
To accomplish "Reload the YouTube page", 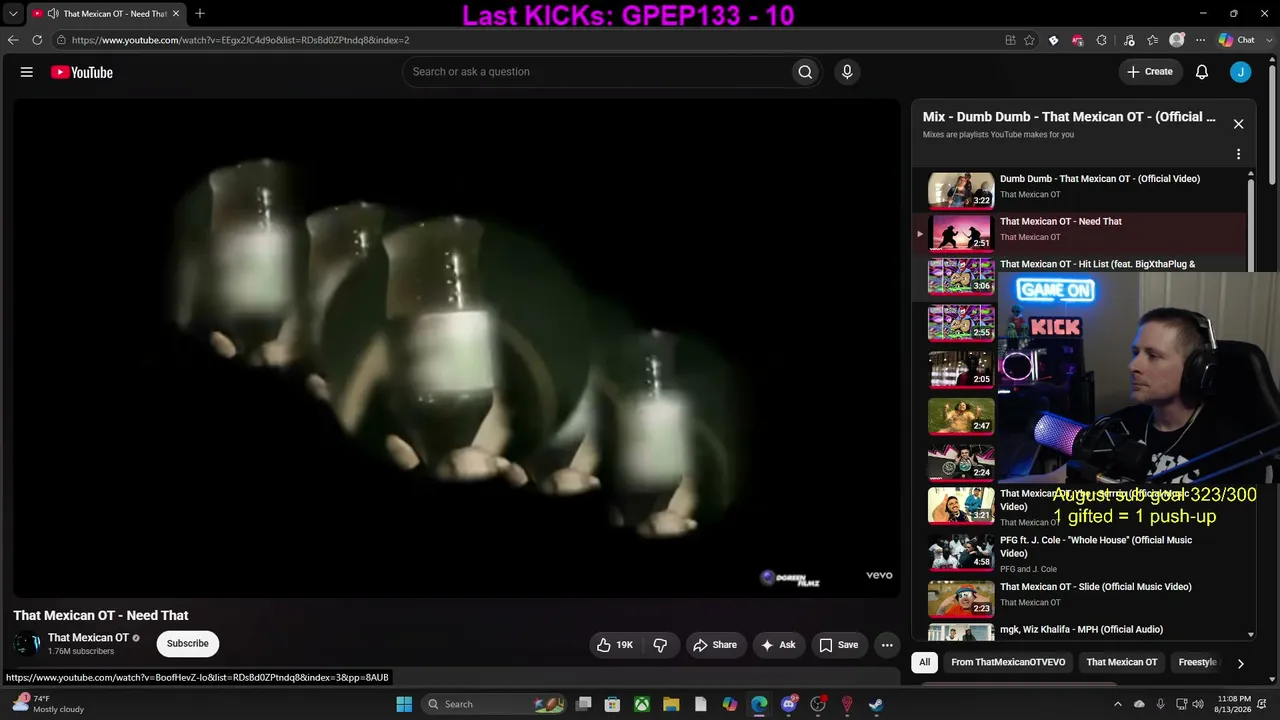I will (x=37, y=40).
